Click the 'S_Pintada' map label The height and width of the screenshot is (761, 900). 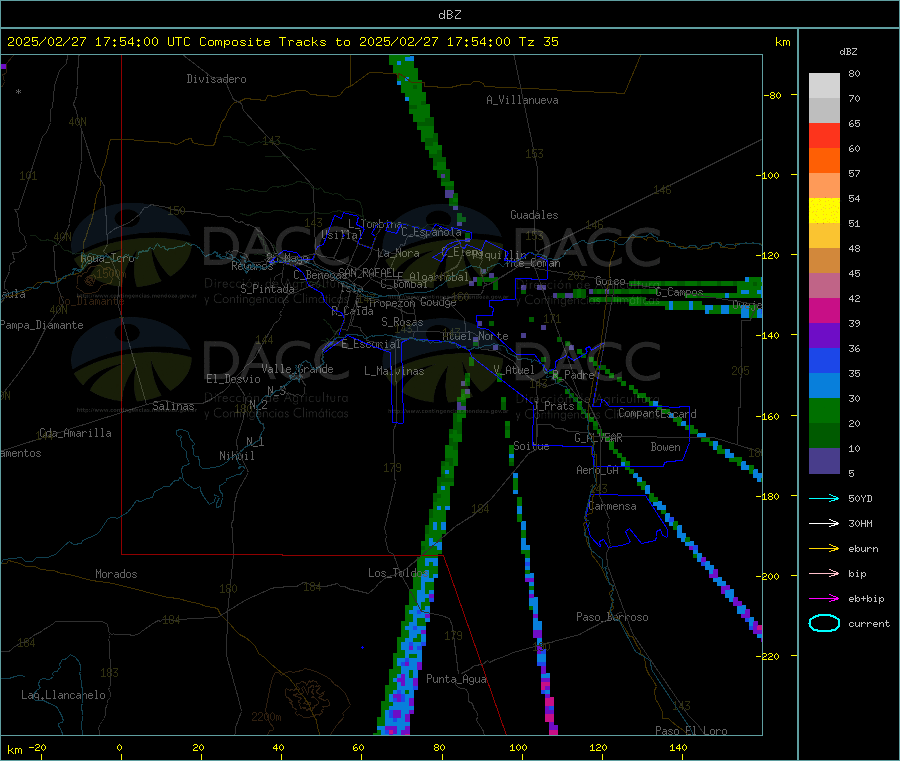(x=267, y=289)
